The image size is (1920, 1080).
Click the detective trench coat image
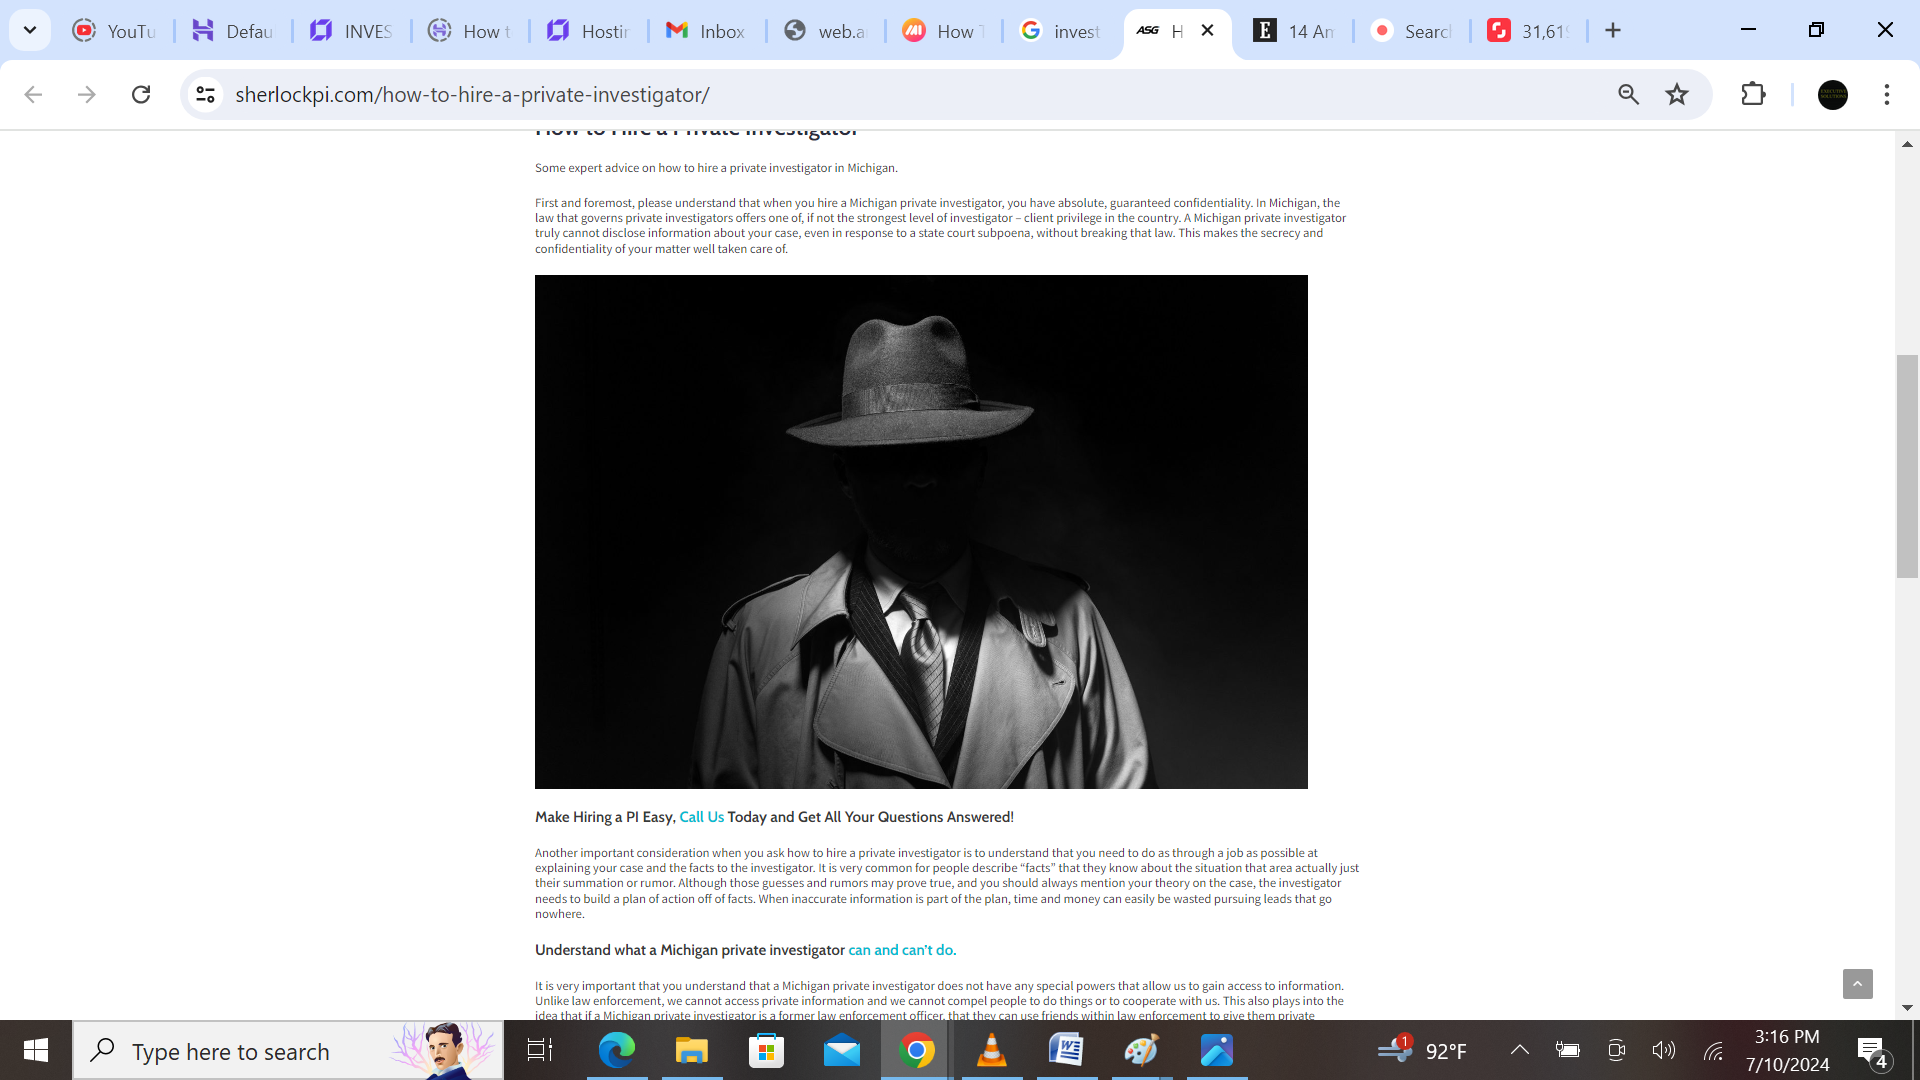coord(921,531)
